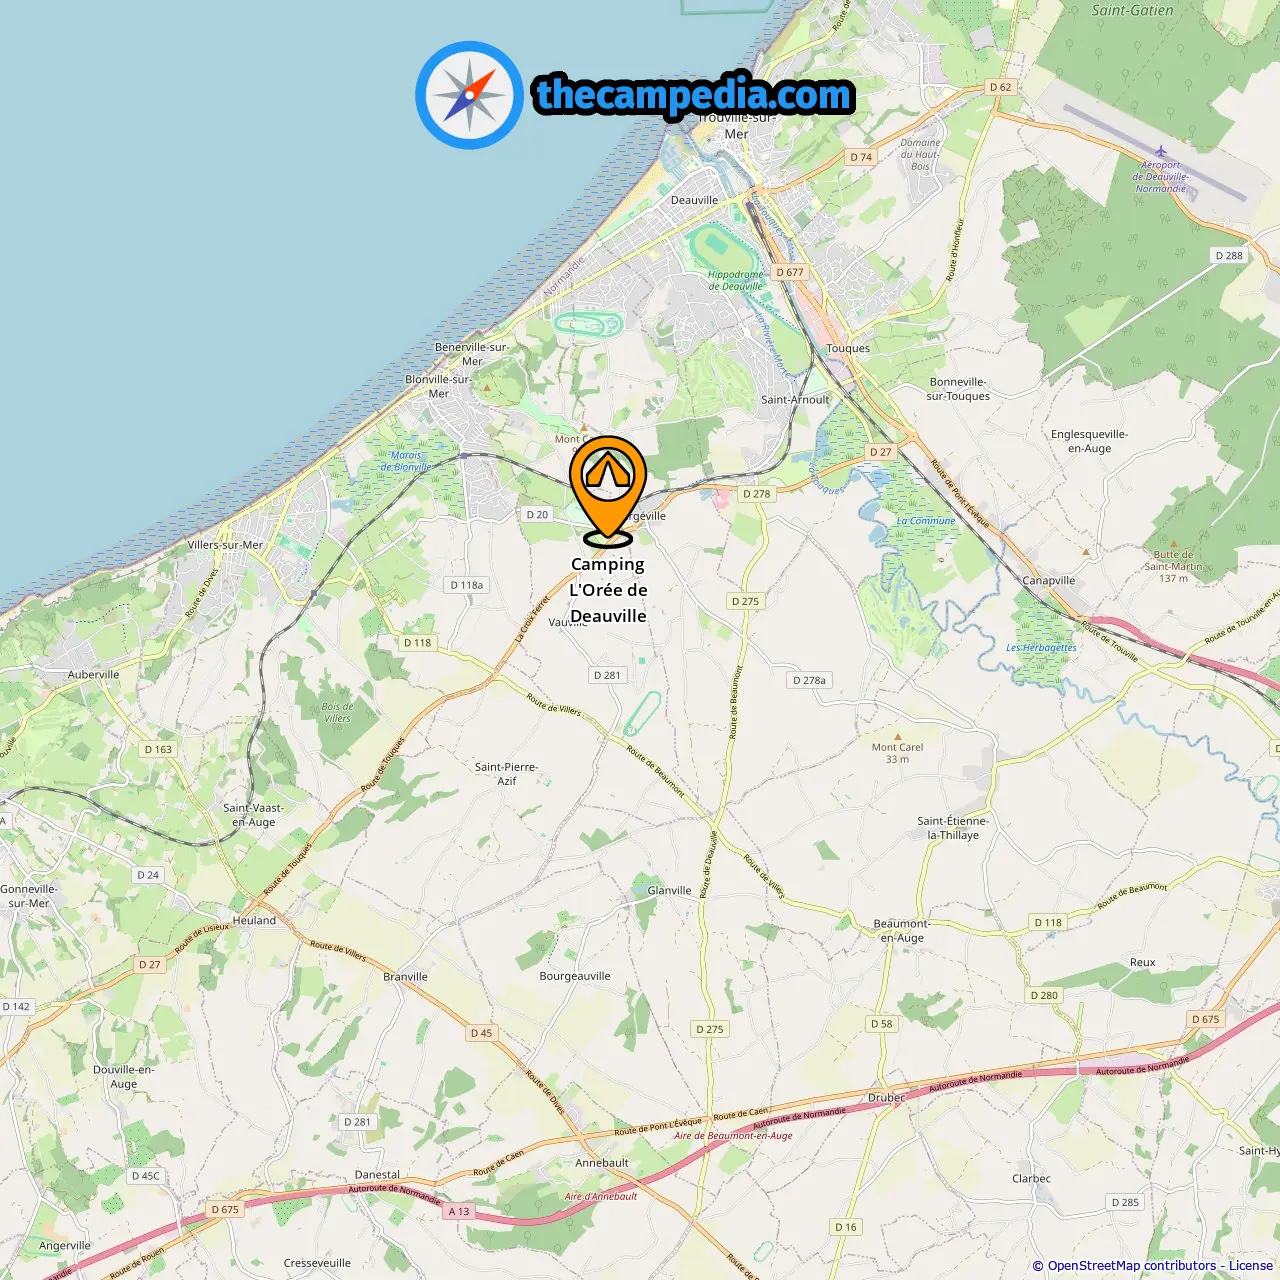This screenshot has height=1280, width=1280.
Task: Click the Marais de Blonville wetland label
Action: click(x=406, y=461)
